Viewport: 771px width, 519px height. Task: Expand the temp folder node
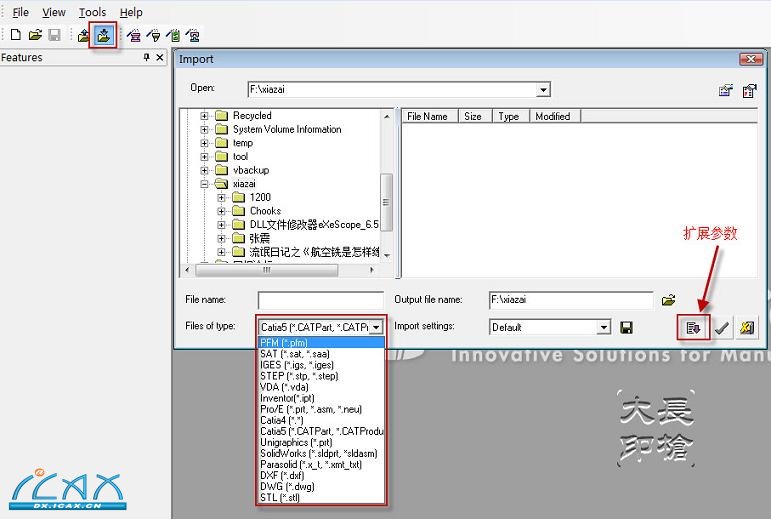click(x=204, y=143)
